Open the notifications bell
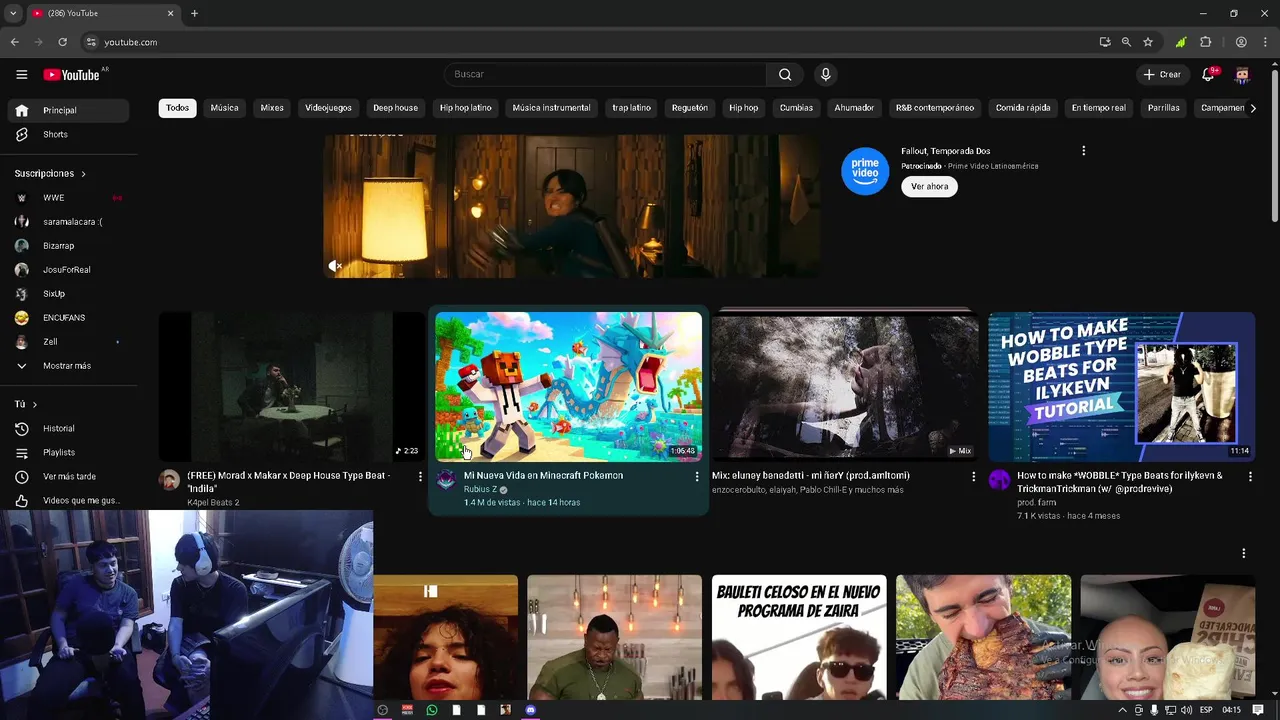Screen dimensions: 1280x720 coord(1208,74)
